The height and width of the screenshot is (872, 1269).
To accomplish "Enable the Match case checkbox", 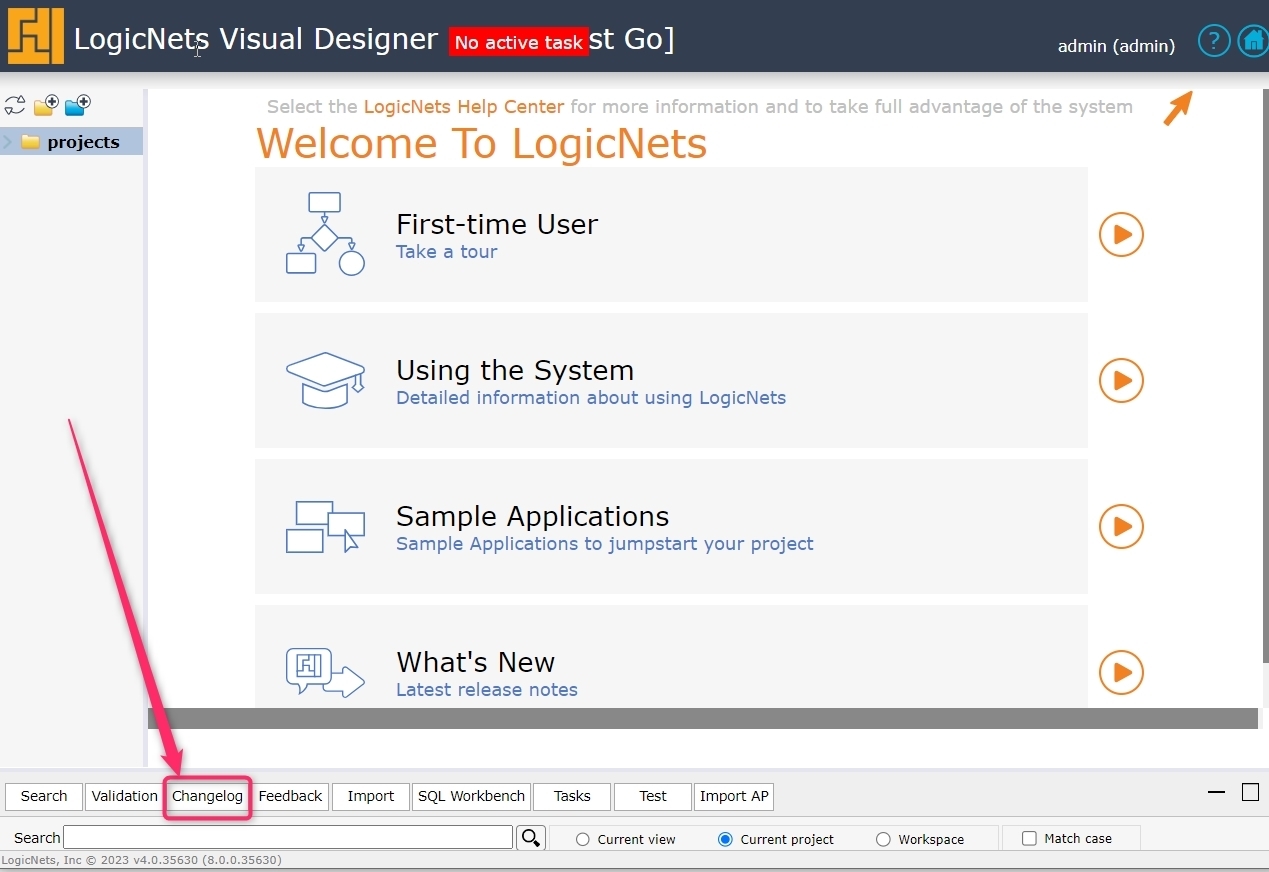I will pos(1029,839).
